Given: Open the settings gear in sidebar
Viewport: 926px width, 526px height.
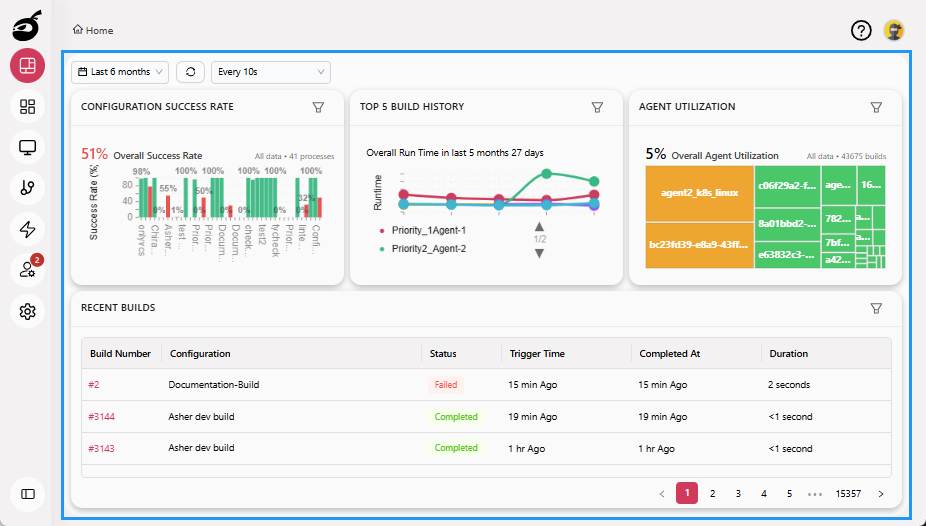Looking at the screenshot, I should click(x=27, y=312).
